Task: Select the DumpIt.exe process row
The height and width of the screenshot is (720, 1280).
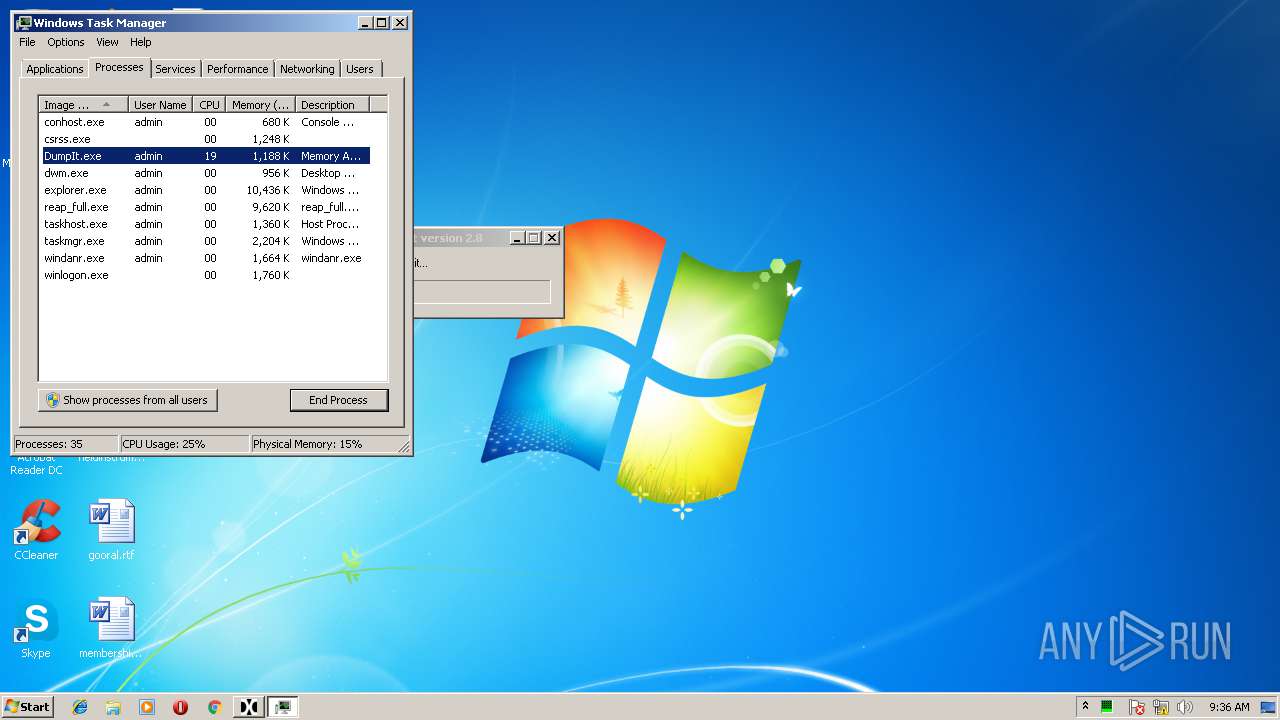Action: tap(205, 156)
